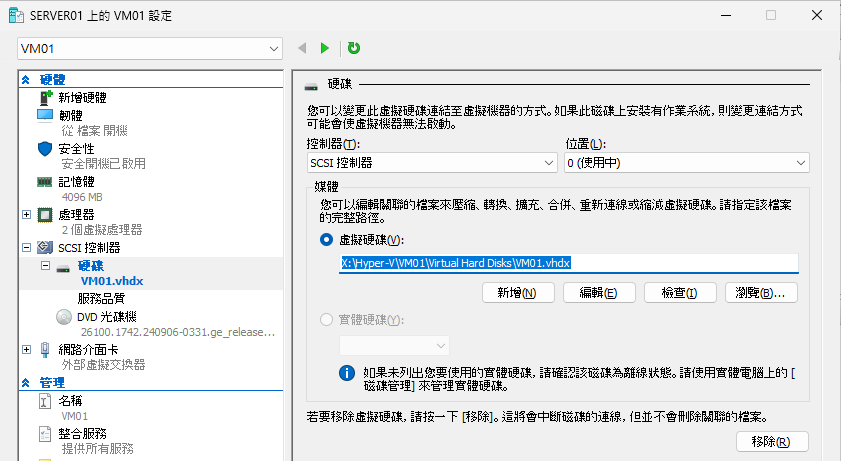Select the DVD 光碟機 disc icon
This screenshot has height=461, width=841.
(x=63, y=316)
